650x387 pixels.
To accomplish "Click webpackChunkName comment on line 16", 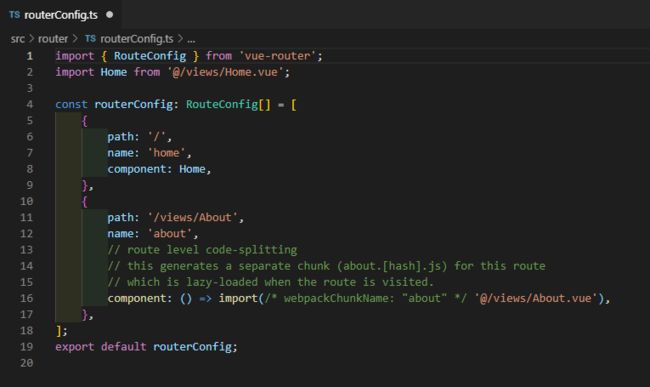I will coord(366,298).
